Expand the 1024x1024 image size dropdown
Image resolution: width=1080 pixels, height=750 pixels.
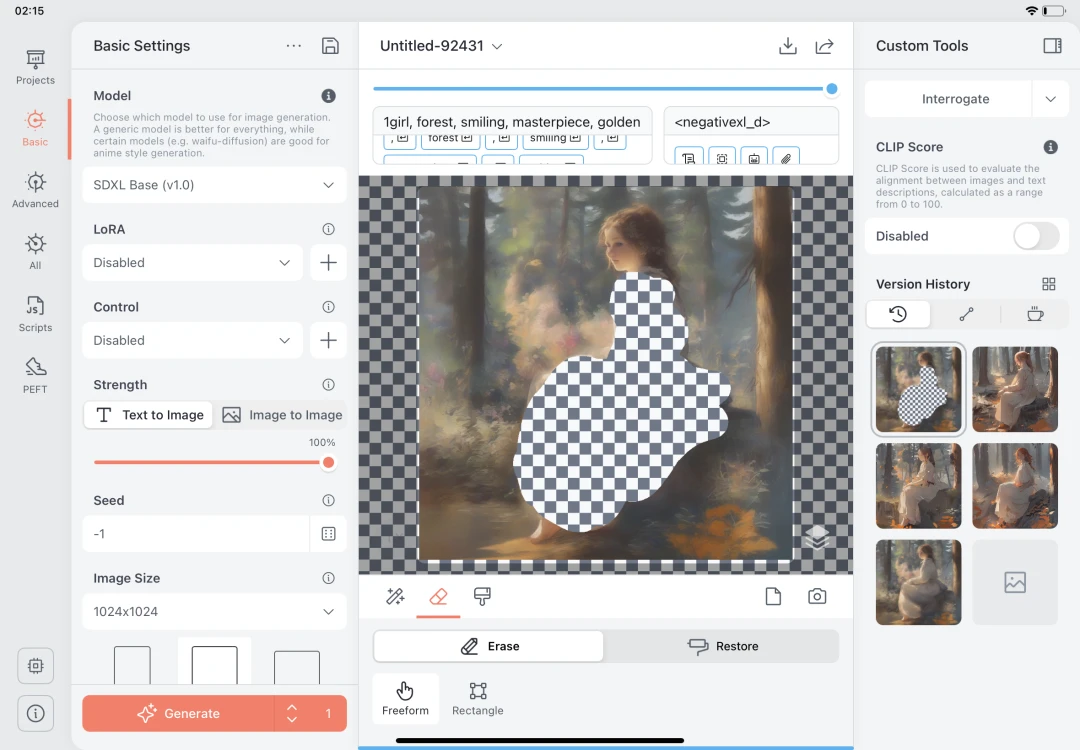point(214,611)
